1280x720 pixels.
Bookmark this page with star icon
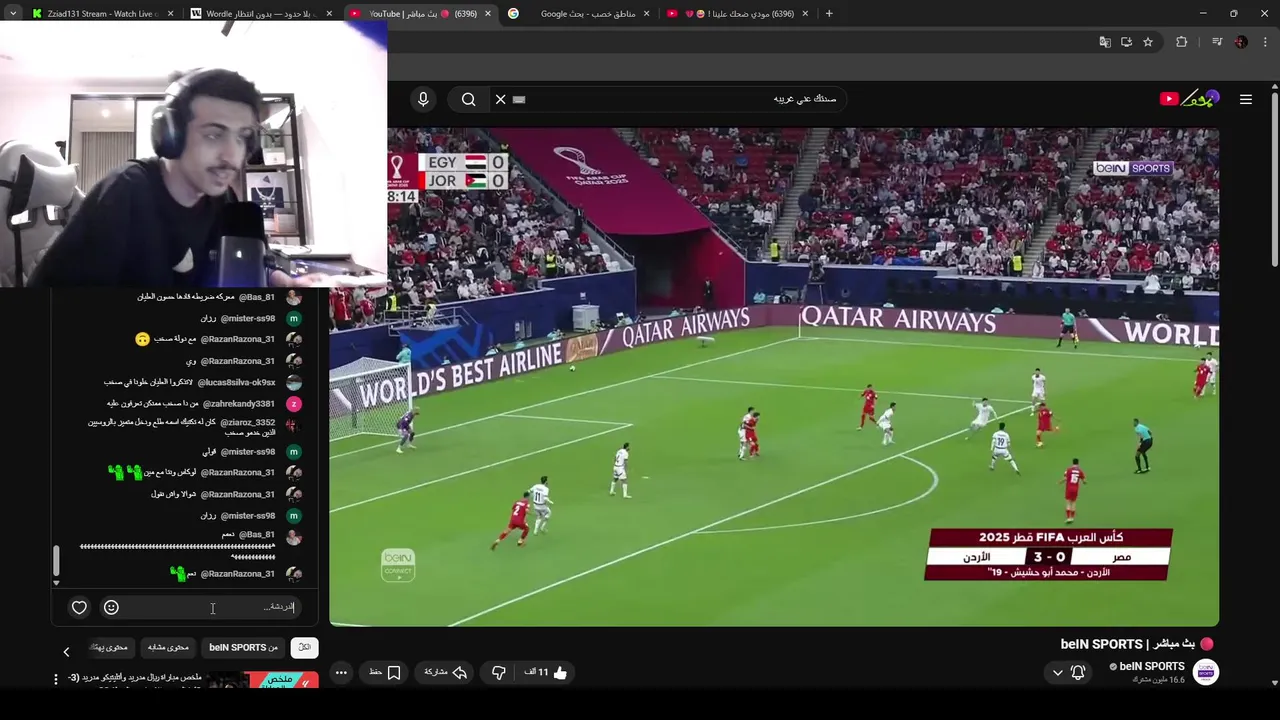pos(1148,42)
